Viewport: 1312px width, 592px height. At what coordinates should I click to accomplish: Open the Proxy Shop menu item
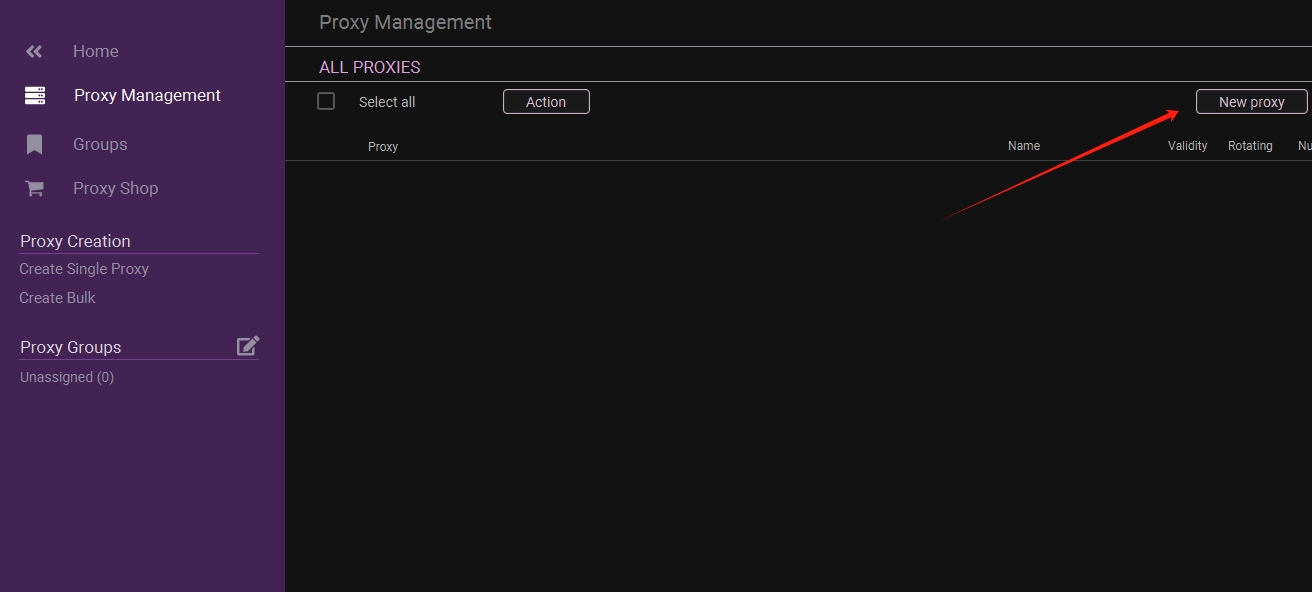[115, 188]
